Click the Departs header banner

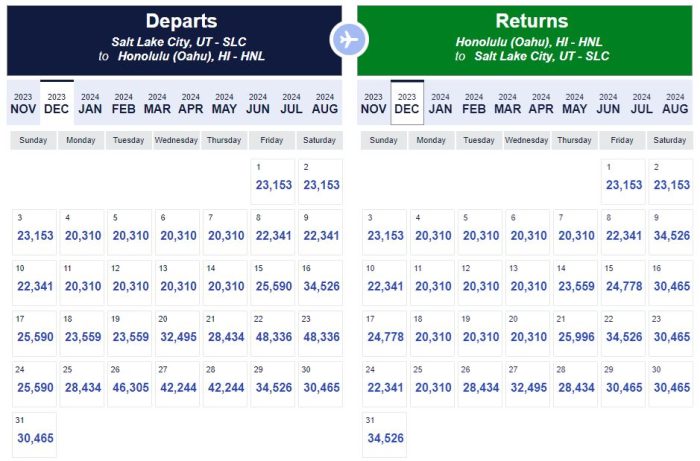click(x=174, y=38)
